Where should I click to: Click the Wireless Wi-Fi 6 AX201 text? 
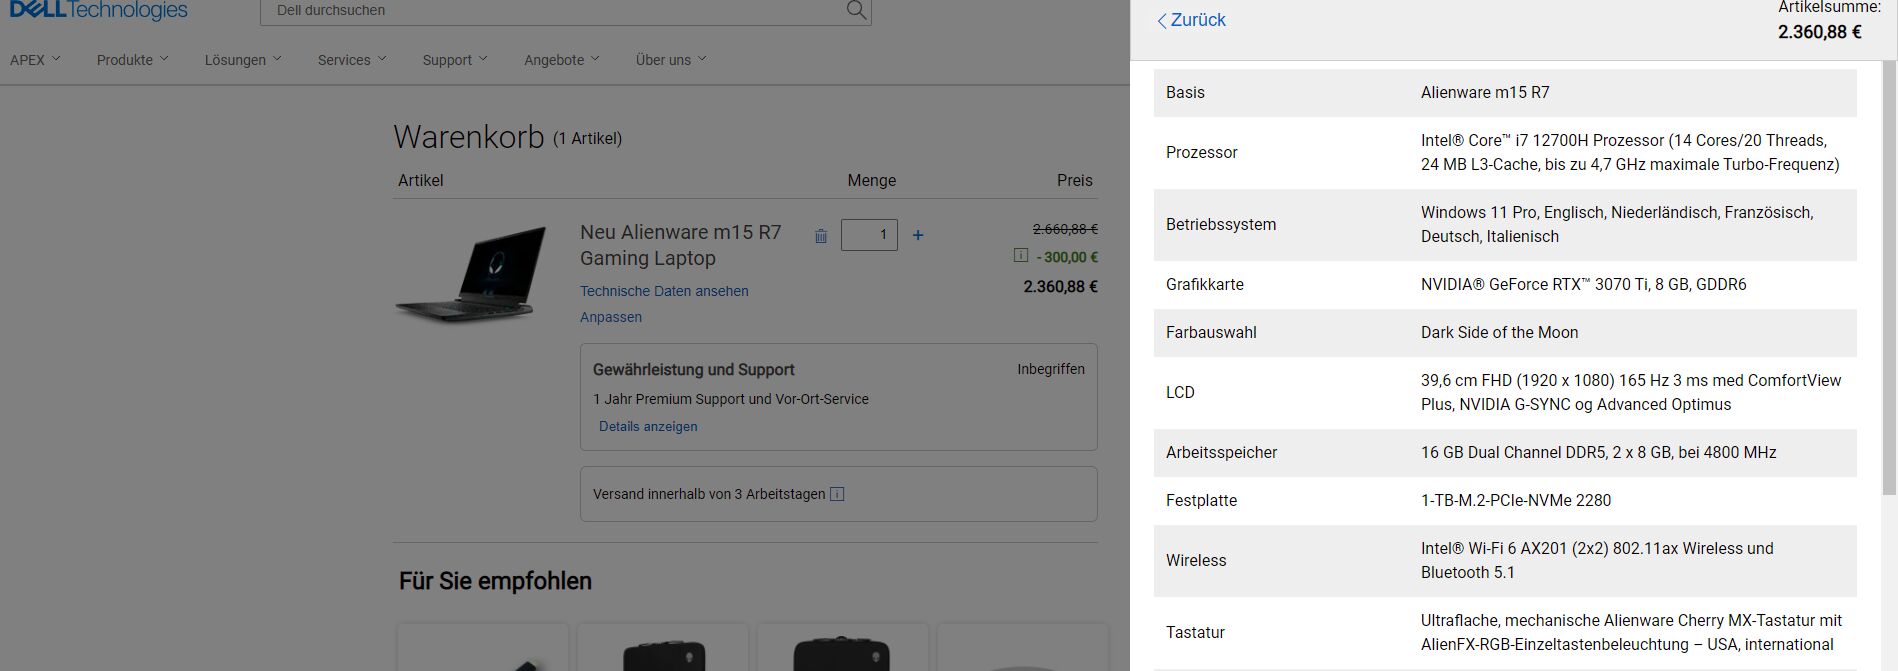[1597, 560]
